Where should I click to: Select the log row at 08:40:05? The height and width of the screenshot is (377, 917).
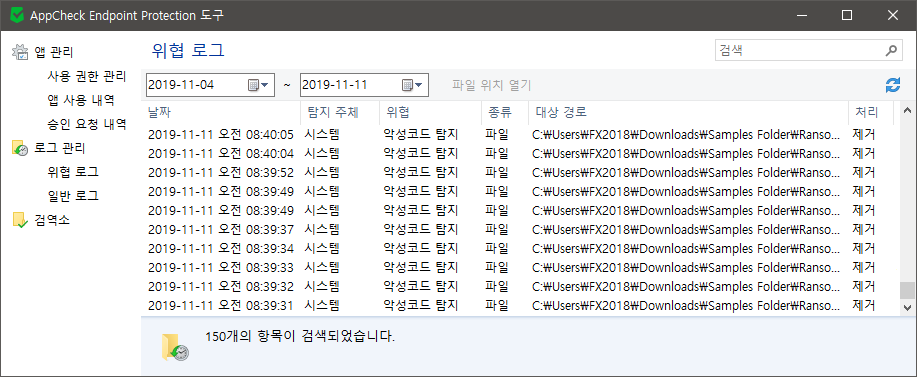pyautogui.click(x=520, y=135)
